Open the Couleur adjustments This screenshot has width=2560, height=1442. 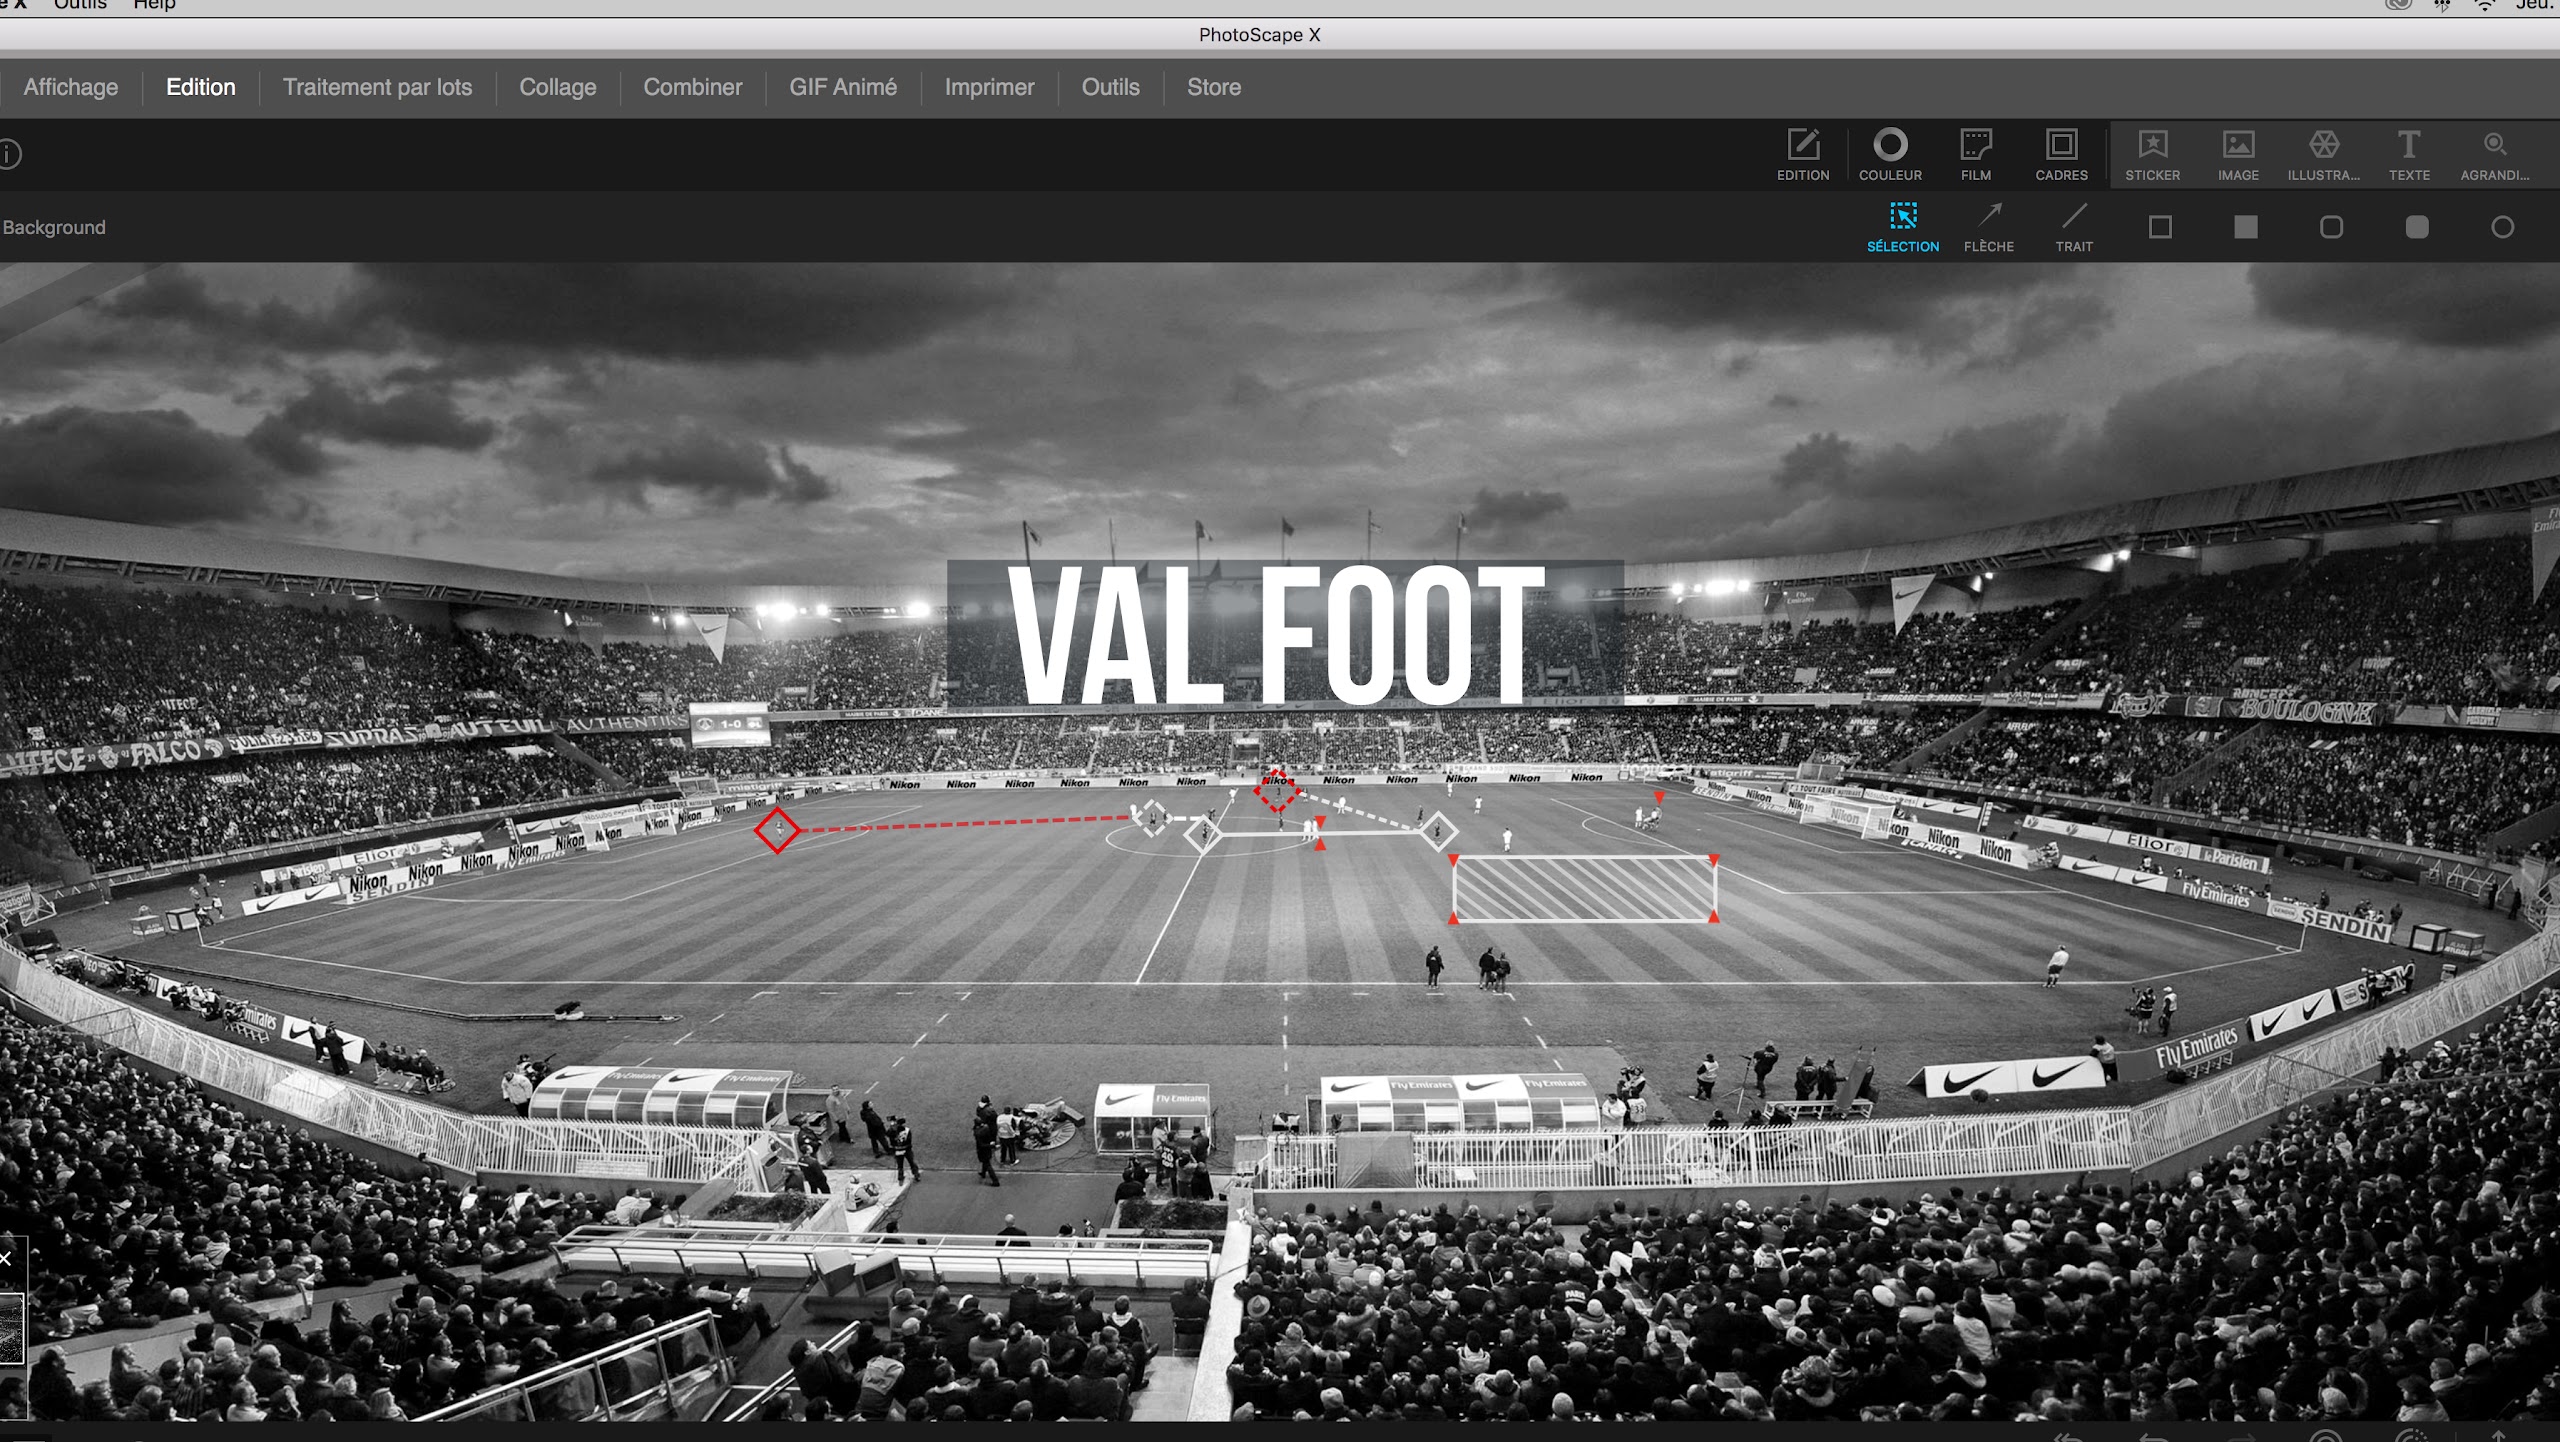[x=1890, y=155]
